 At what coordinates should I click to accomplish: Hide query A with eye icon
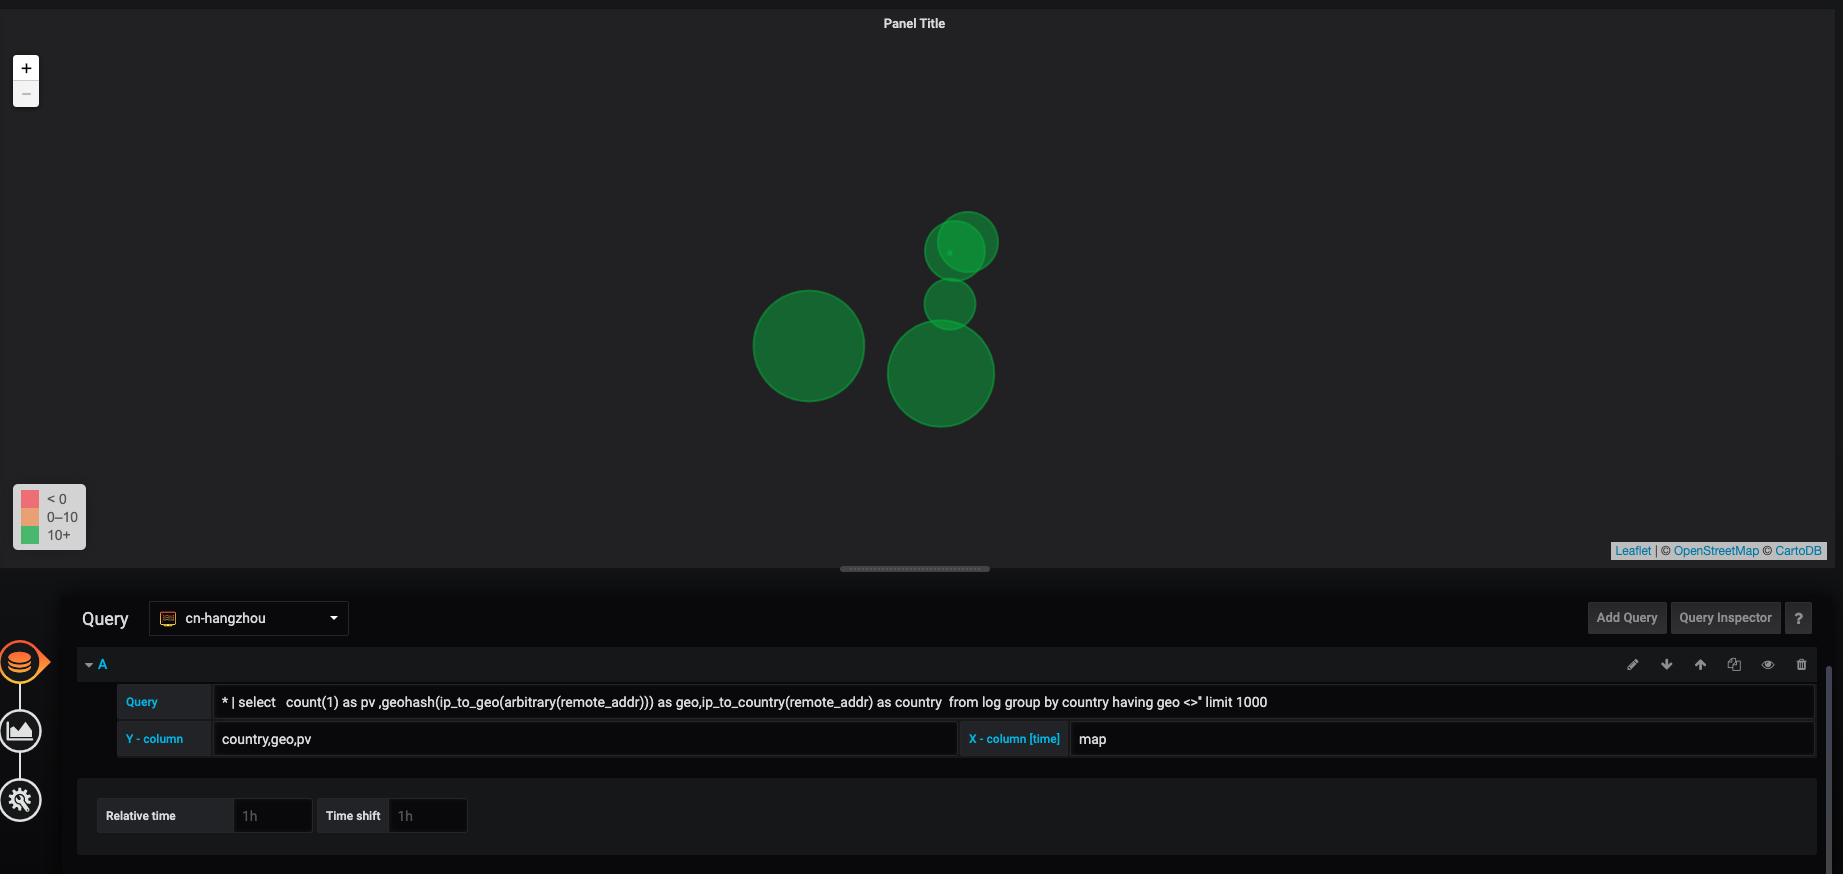pyautogui.click(x=1768, y=665)
